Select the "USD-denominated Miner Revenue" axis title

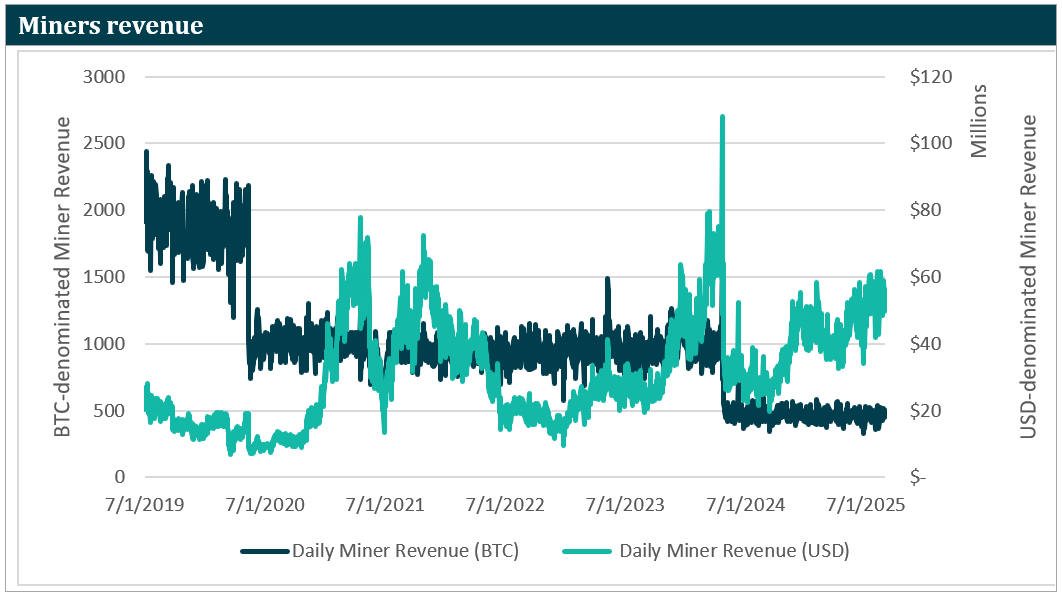tap(1028, 277)
